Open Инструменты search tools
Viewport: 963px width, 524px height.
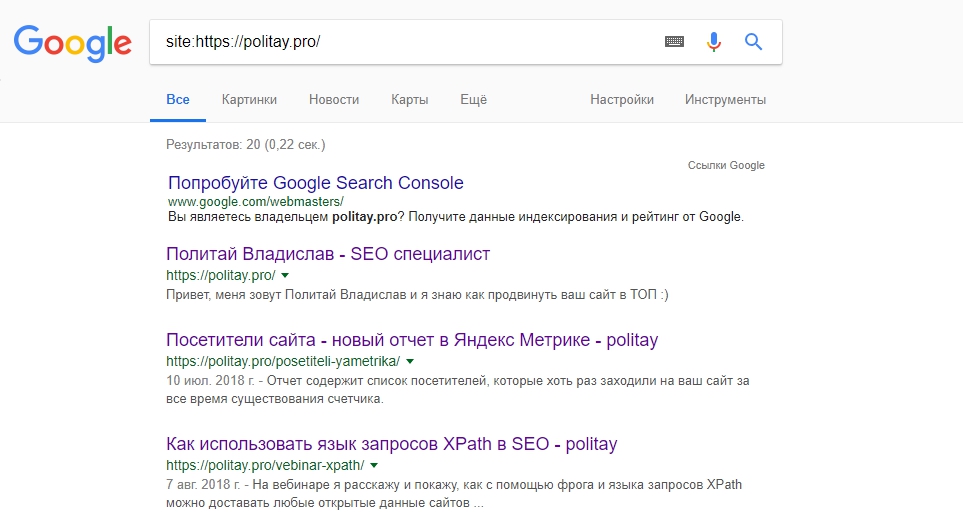tap(725, 100)
